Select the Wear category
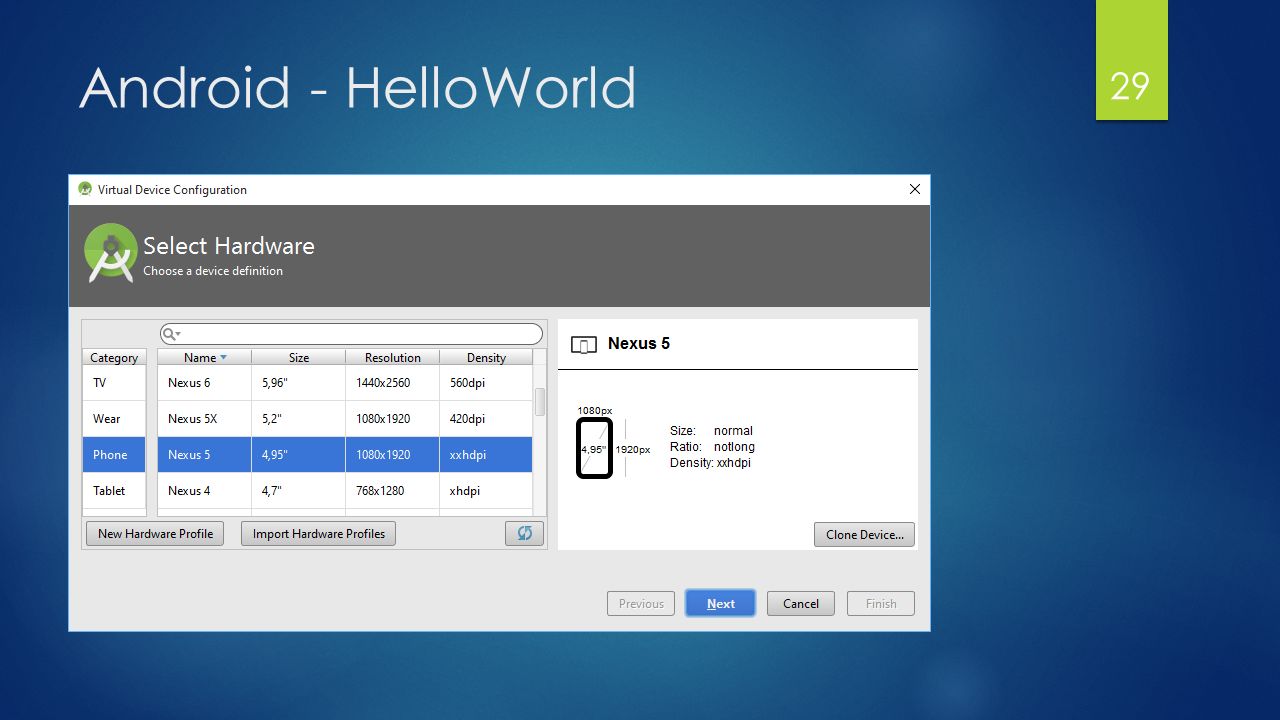 click(114, 419)
